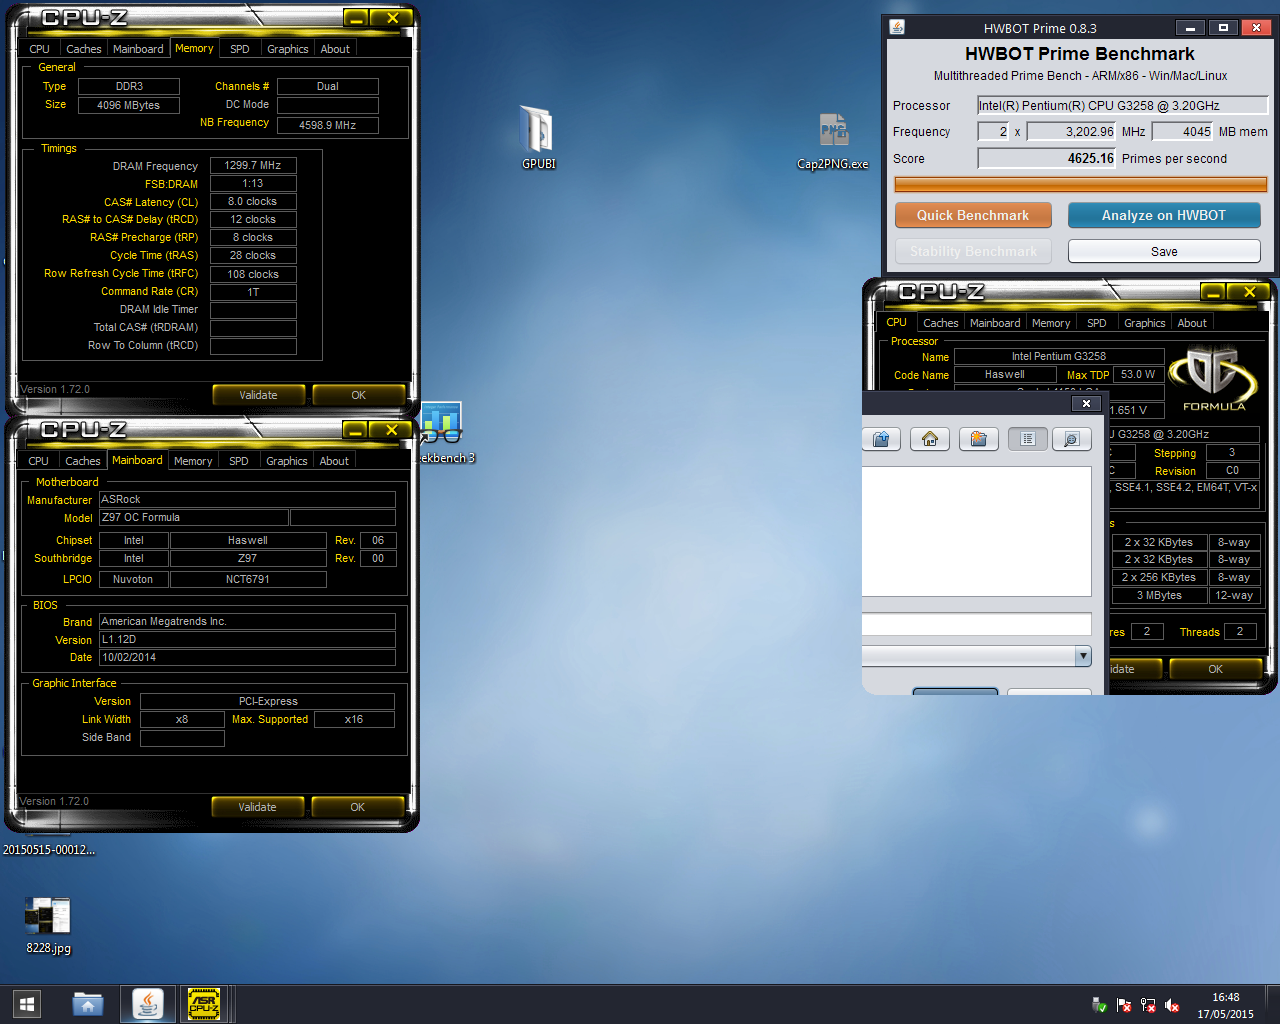The width and height of the screenshot is (1280, 1024).
Task: Select the Z97 OC Formula model field
Action: click(194, 517)
